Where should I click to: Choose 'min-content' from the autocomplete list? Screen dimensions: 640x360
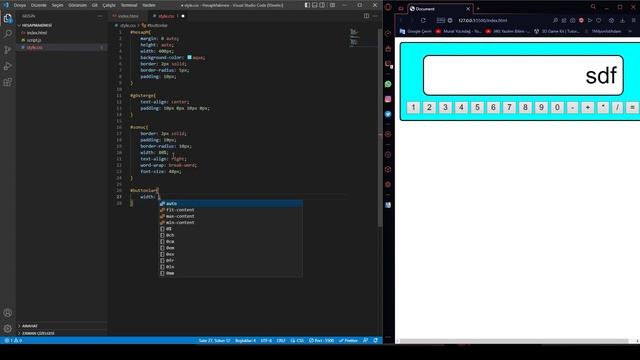[231, 222]
